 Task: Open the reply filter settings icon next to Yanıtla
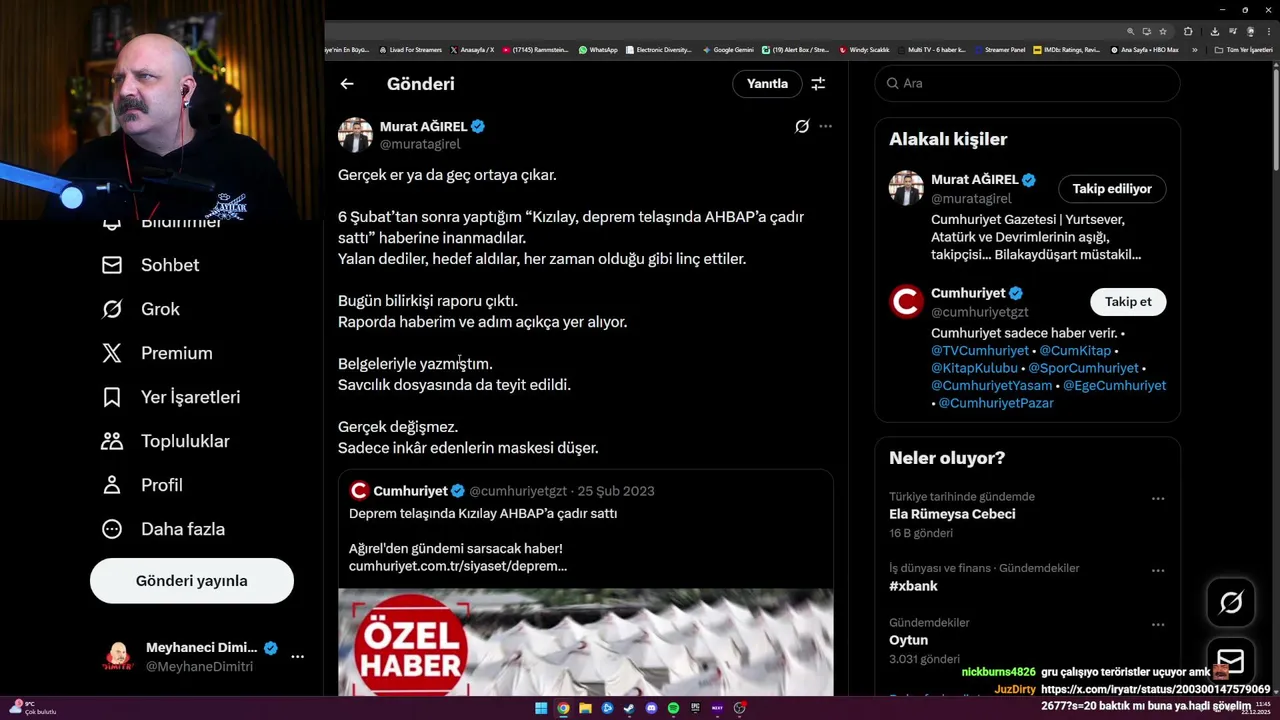[x=818, y=84]
